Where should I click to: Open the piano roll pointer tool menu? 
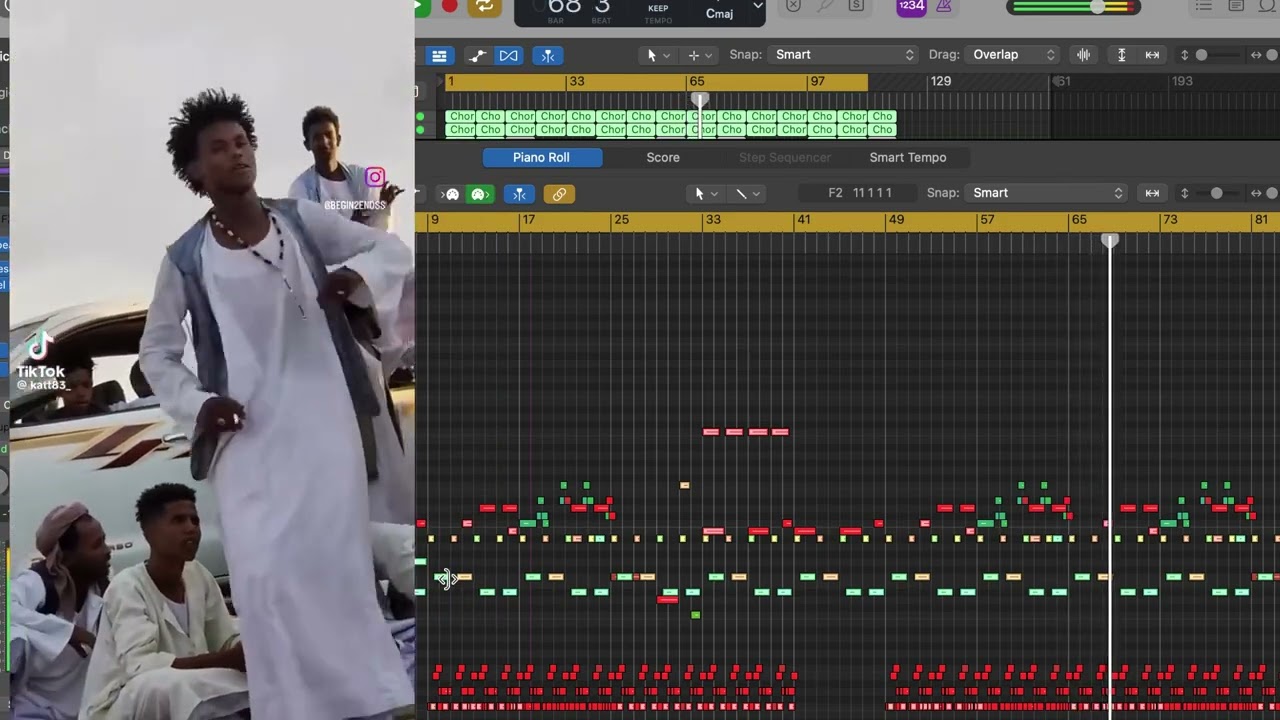coord(705,194)
